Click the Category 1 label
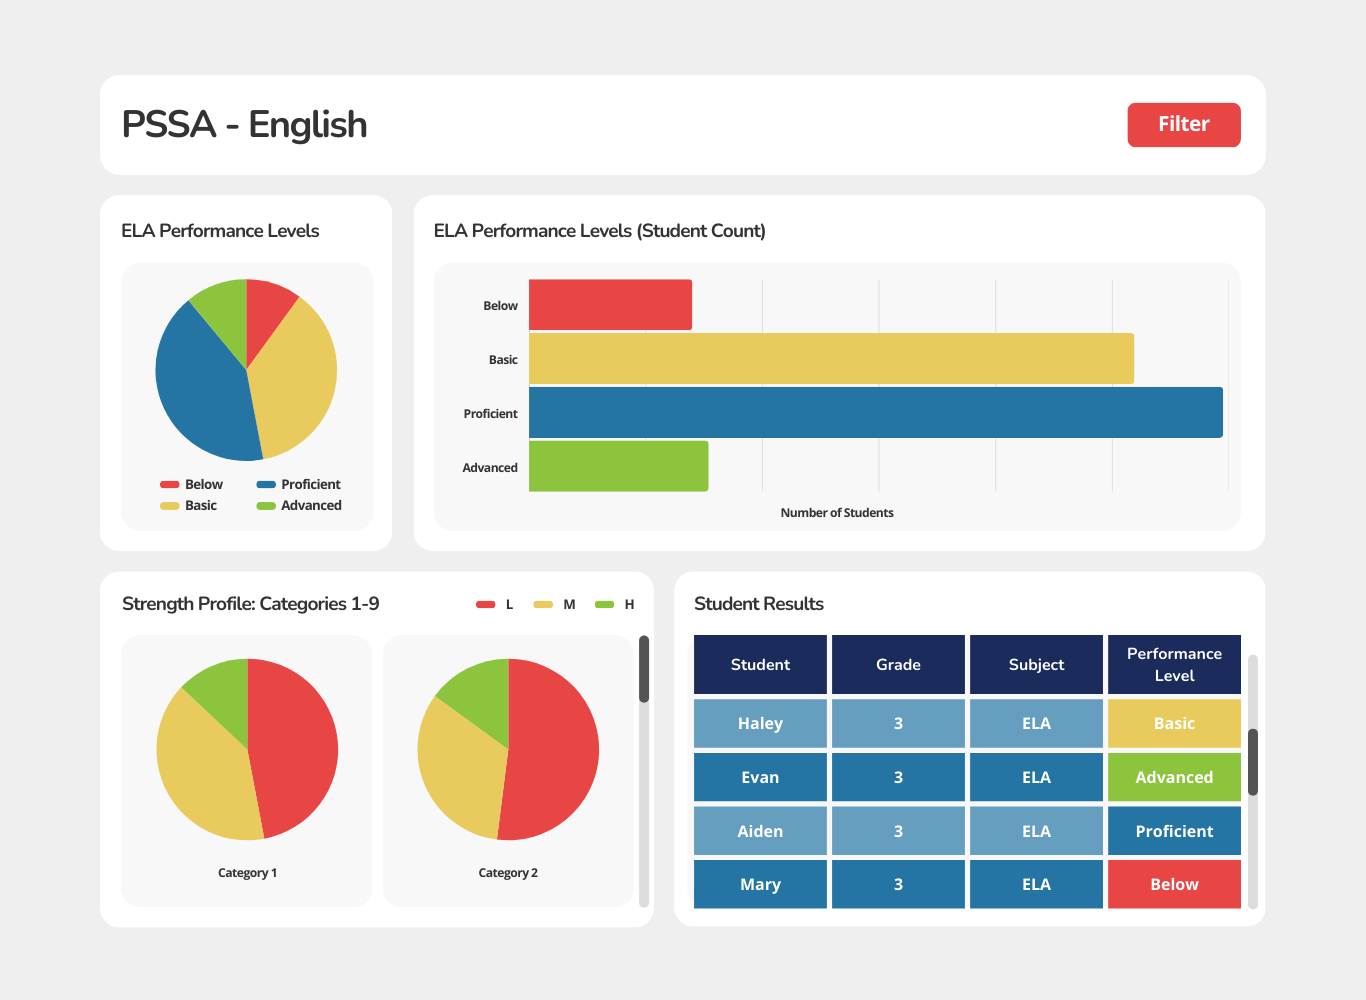The height and width of the screenshot is (1000, 1366). [x=247, y=873]
